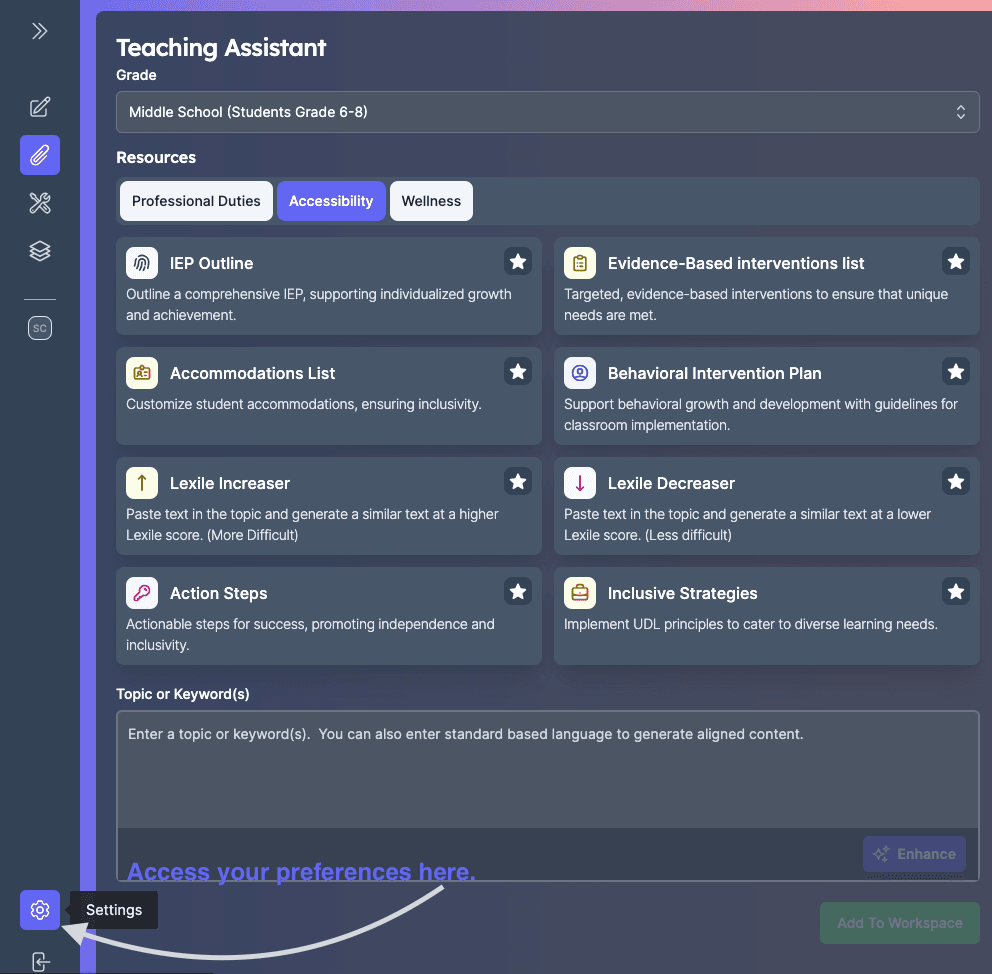Click the IEP Outline fingerprint icon
This screenshot has width=992, height=974.
pos(142,263)
